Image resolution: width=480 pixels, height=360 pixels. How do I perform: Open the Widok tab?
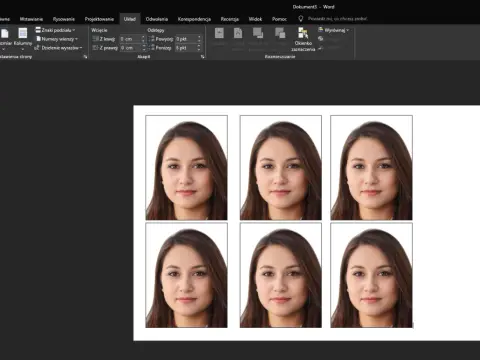pyautogui.click(x=255, y=19)
